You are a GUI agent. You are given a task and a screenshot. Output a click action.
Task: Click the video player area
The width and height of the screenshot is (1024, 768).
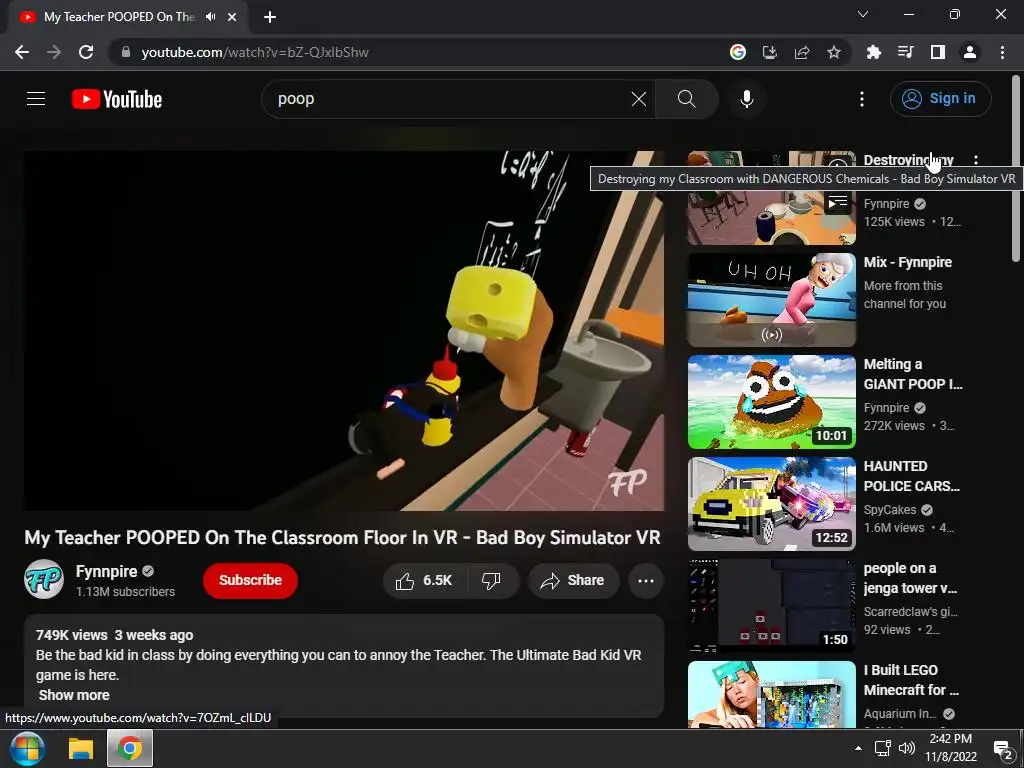point(344,330)
